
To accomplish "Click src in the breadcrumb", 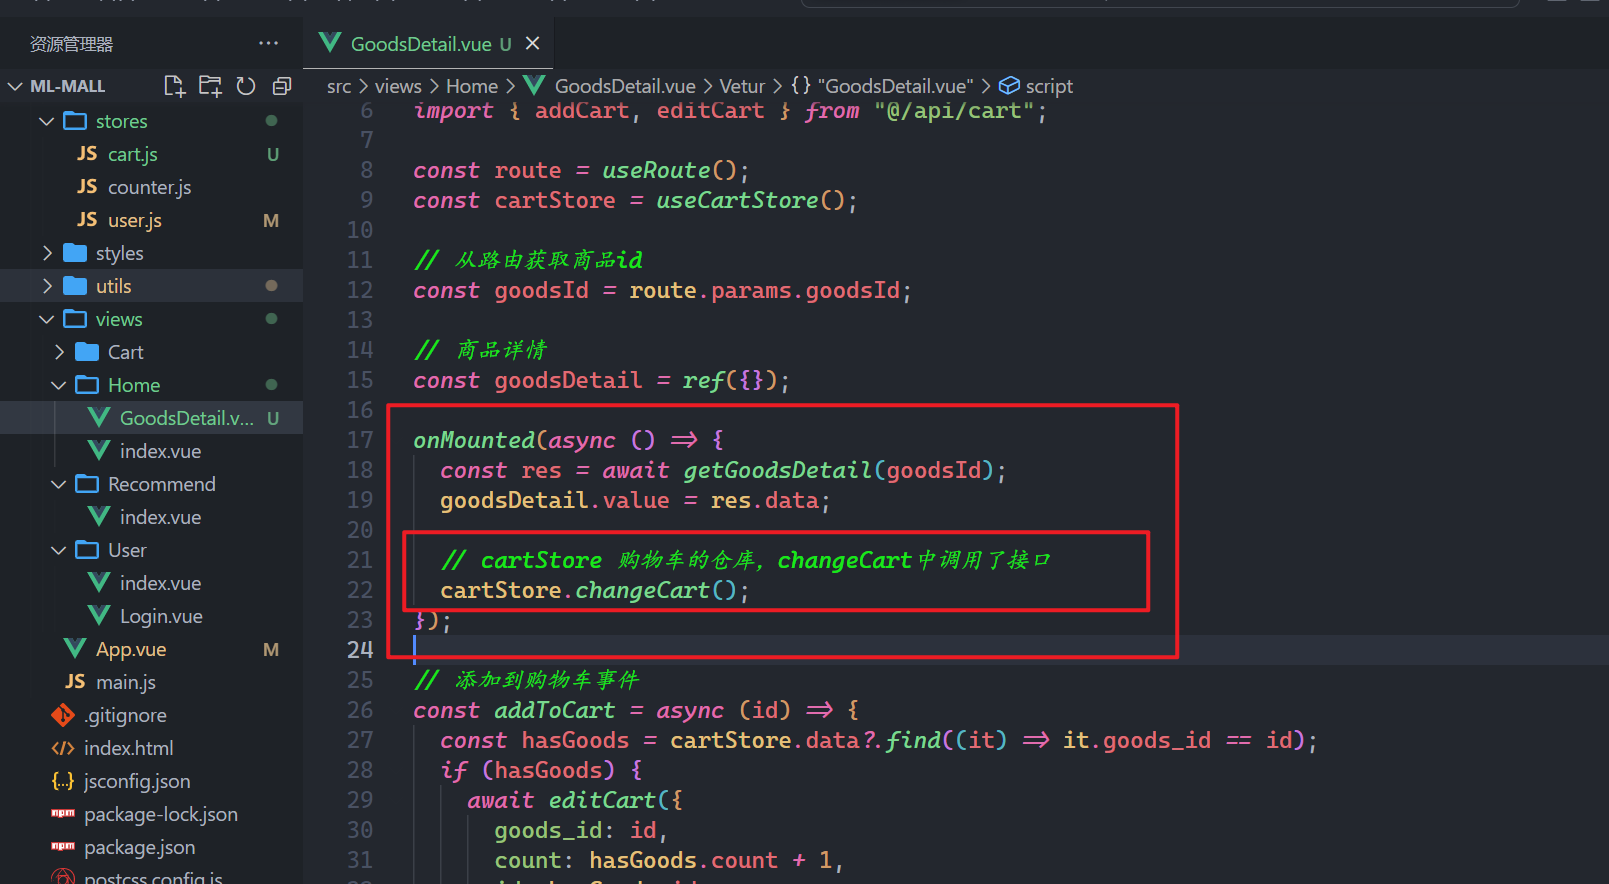I will point(339,87).
